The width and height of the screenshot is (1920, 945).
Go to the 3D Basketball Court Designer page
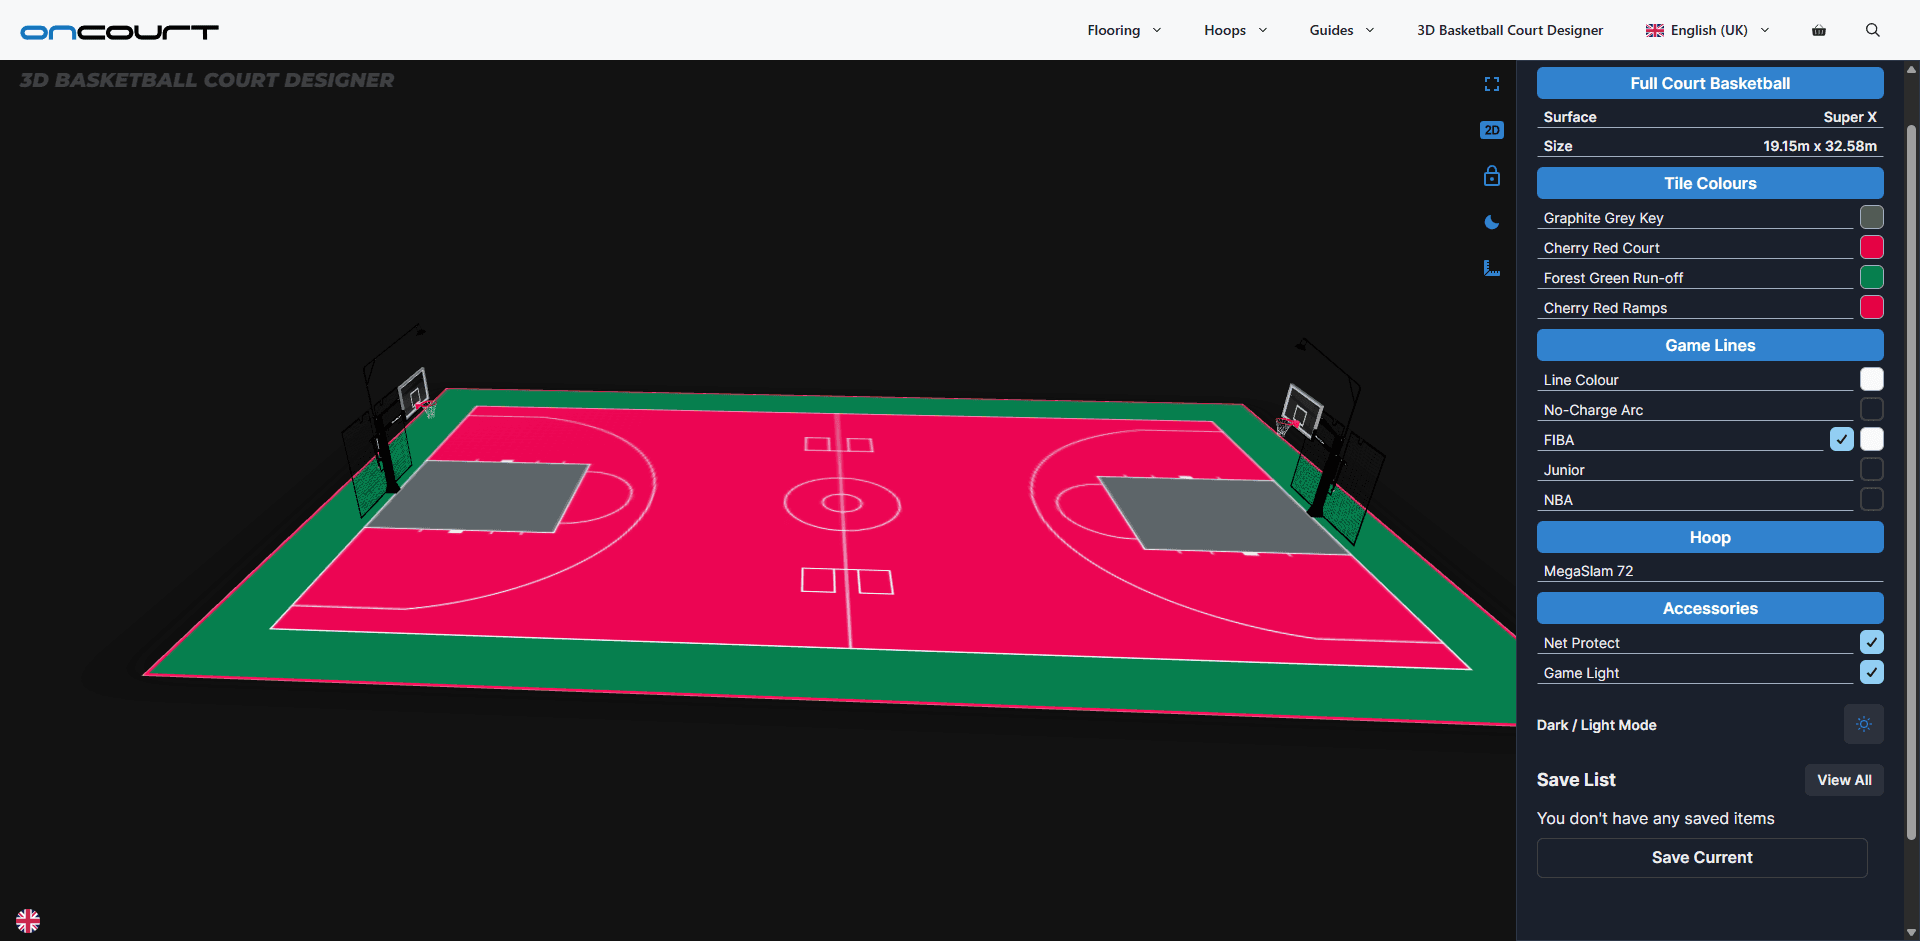1509,30
